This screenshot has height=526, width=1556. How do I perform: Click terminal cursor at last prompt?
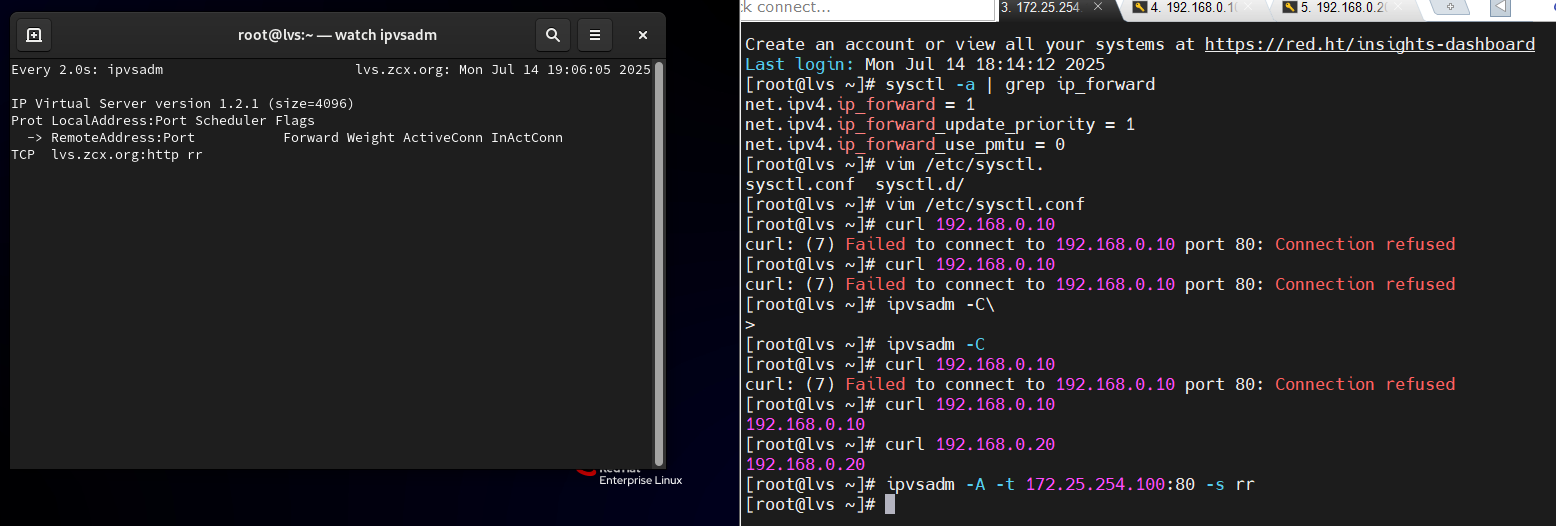pyautogui.click(x=890, y=504)
